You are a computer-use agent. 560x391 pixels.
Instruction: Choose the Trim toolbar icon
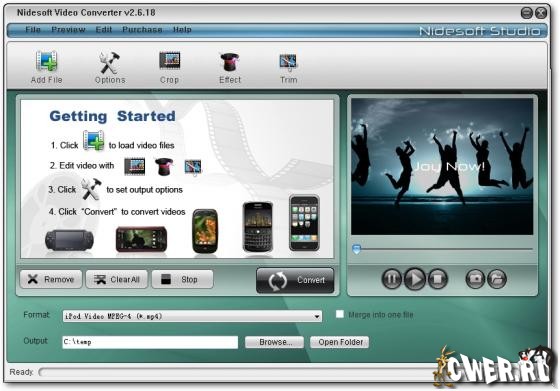point(288,62)
